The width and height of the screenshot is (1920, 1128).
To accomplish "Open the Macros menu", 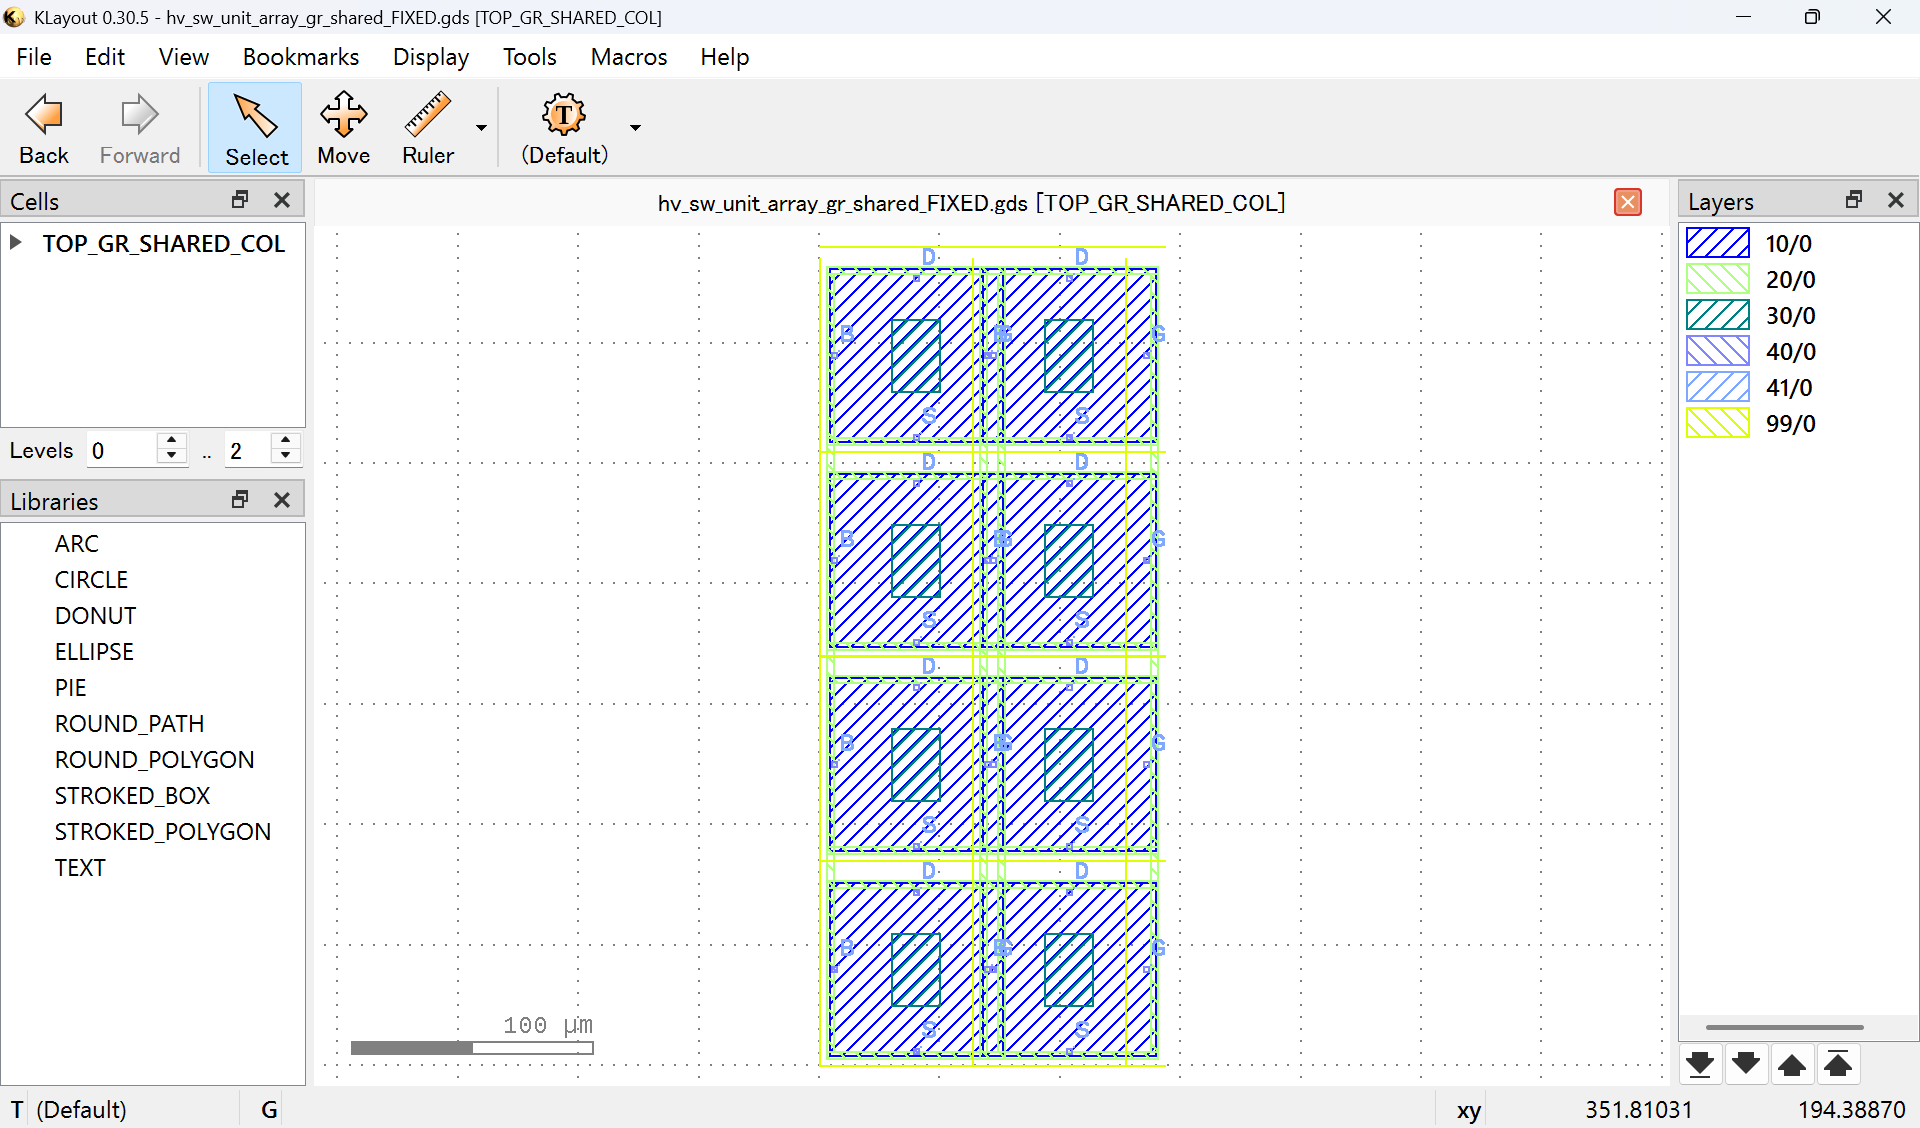I will point(628,57).
